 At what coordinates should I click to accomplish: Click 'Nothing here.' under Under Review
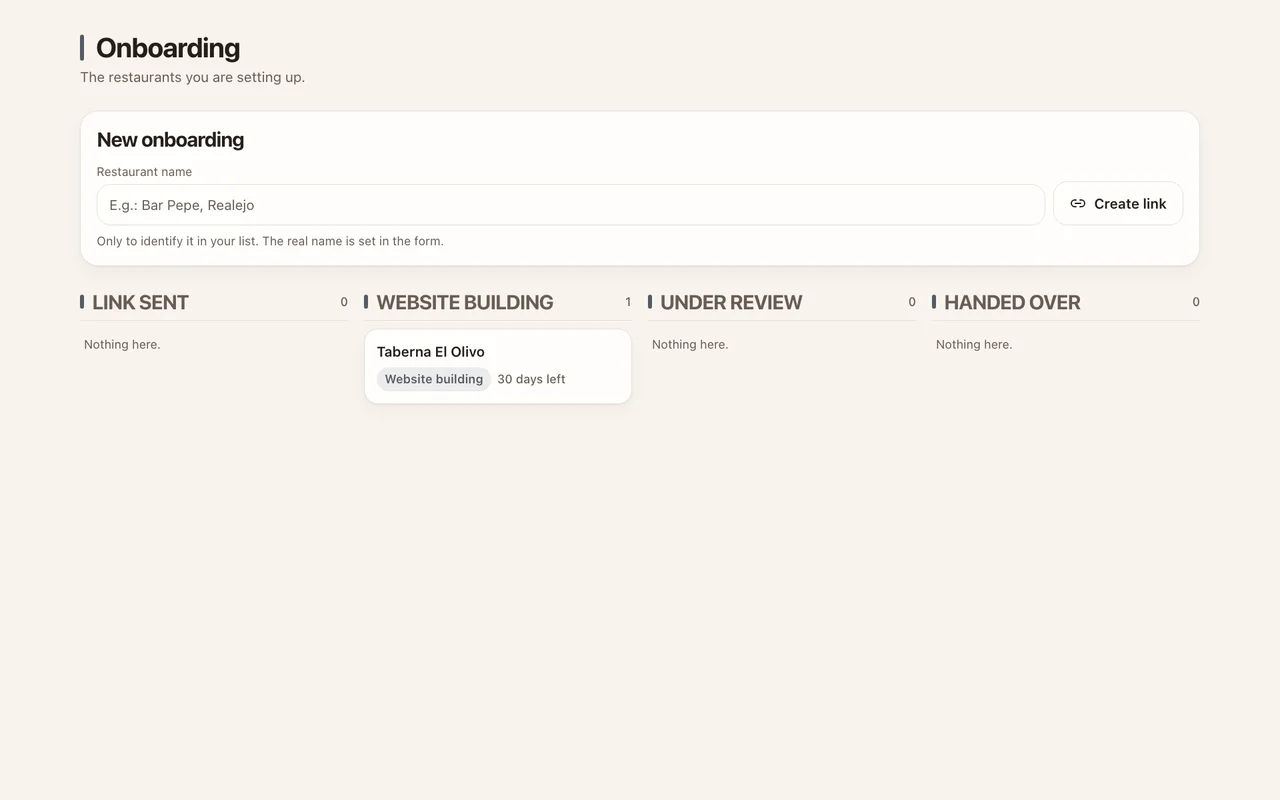(x=690, y=344)
